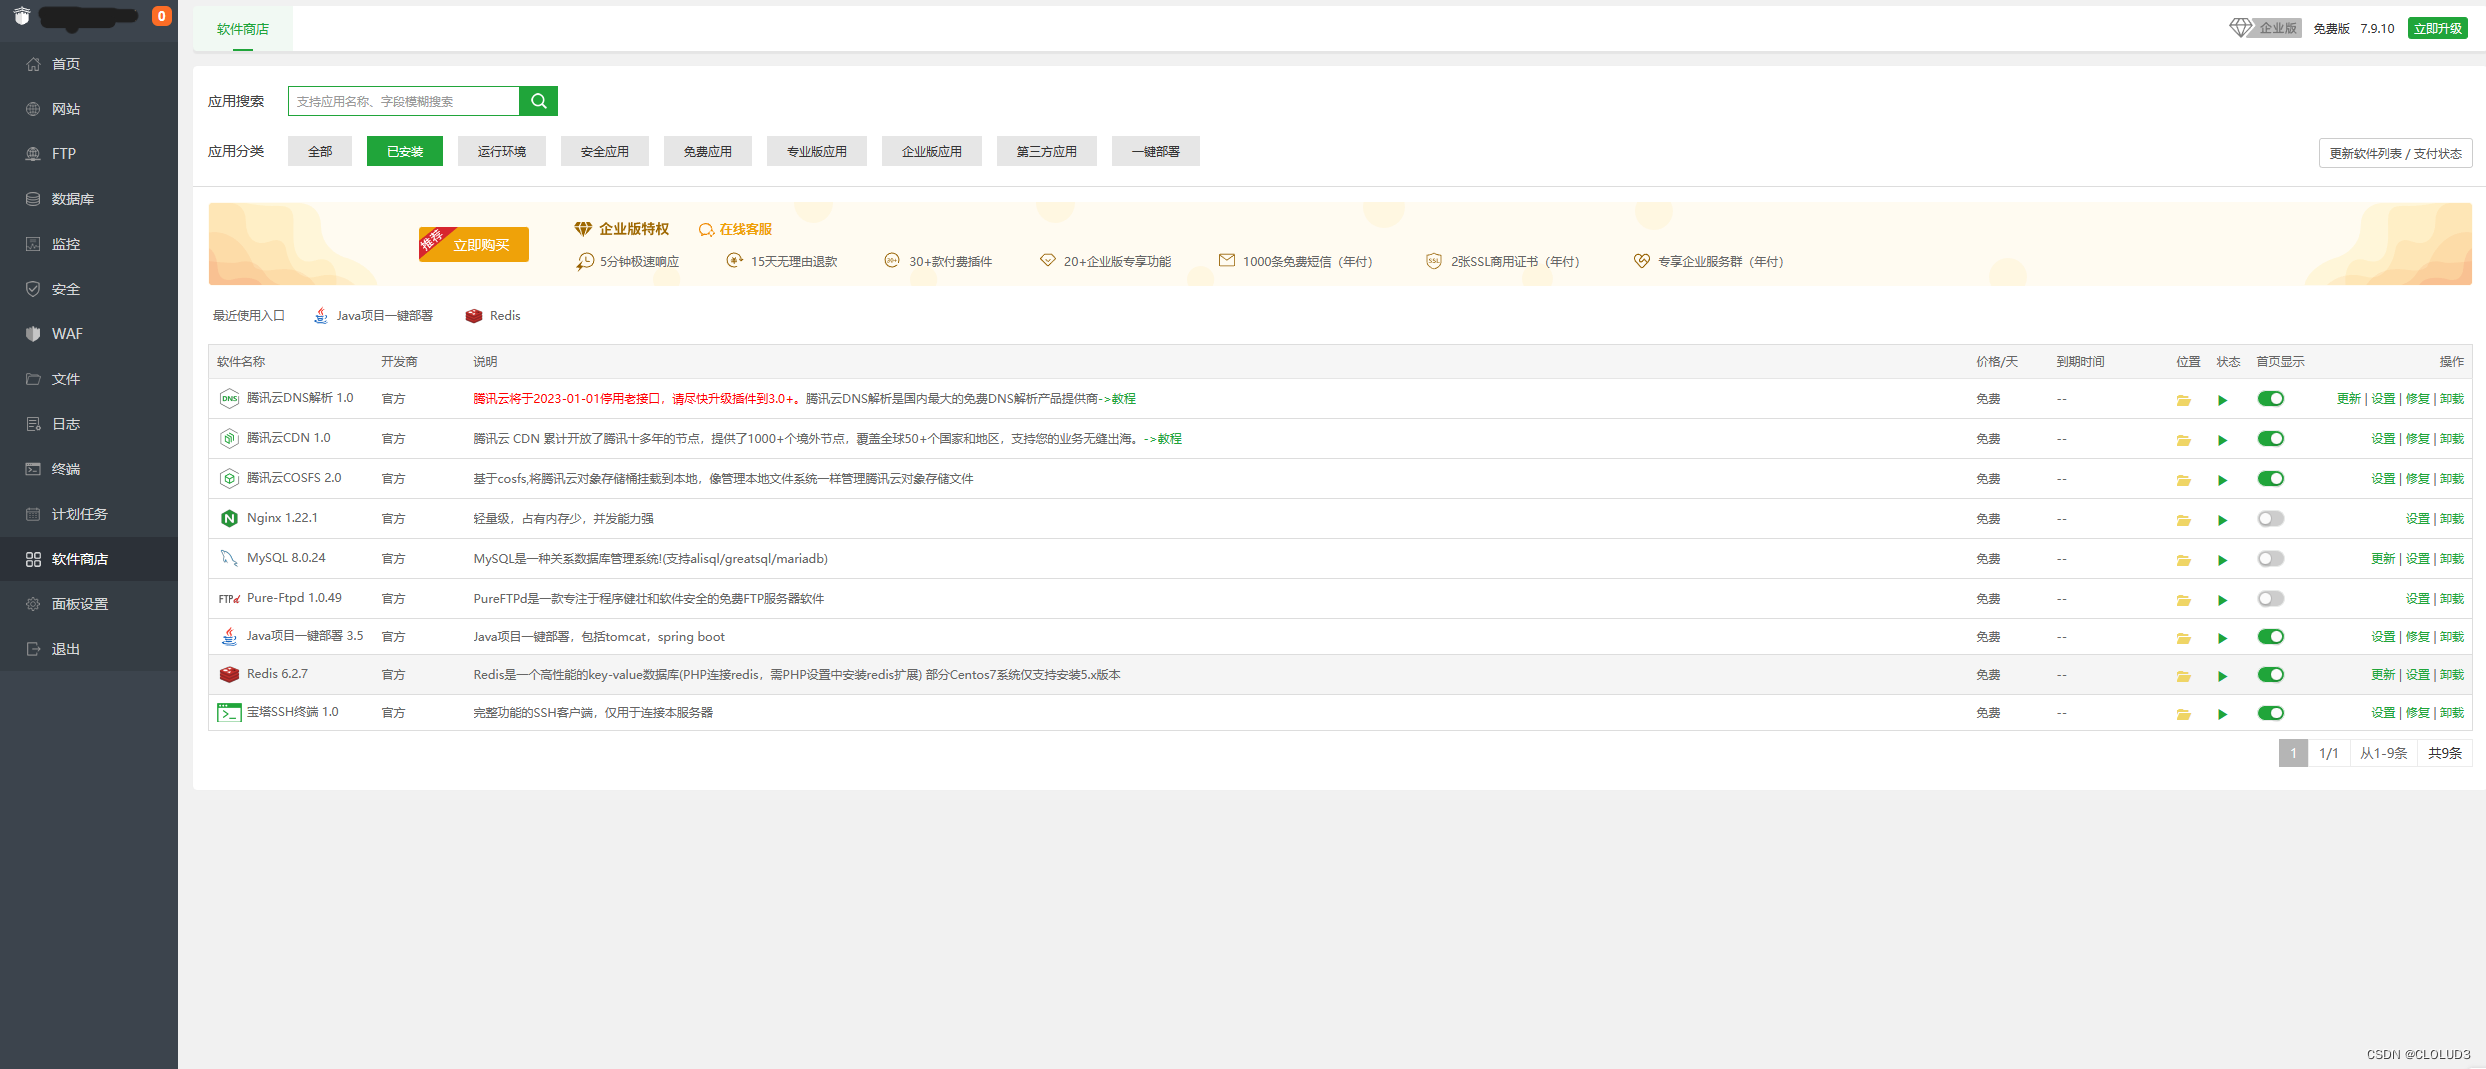The width and height of the screenshot is (2486, 1069).
Task: Click the status play icon for 腾讯云COSFS
Action: [x=2222, y=480]
